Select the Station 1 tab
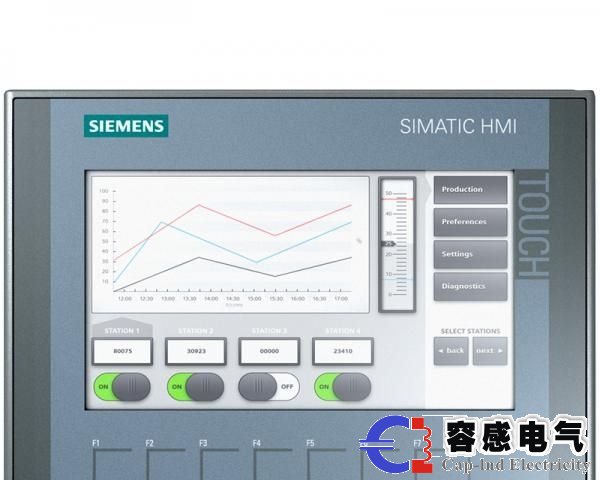Viewport: 600px width, 480px height. 122,330
